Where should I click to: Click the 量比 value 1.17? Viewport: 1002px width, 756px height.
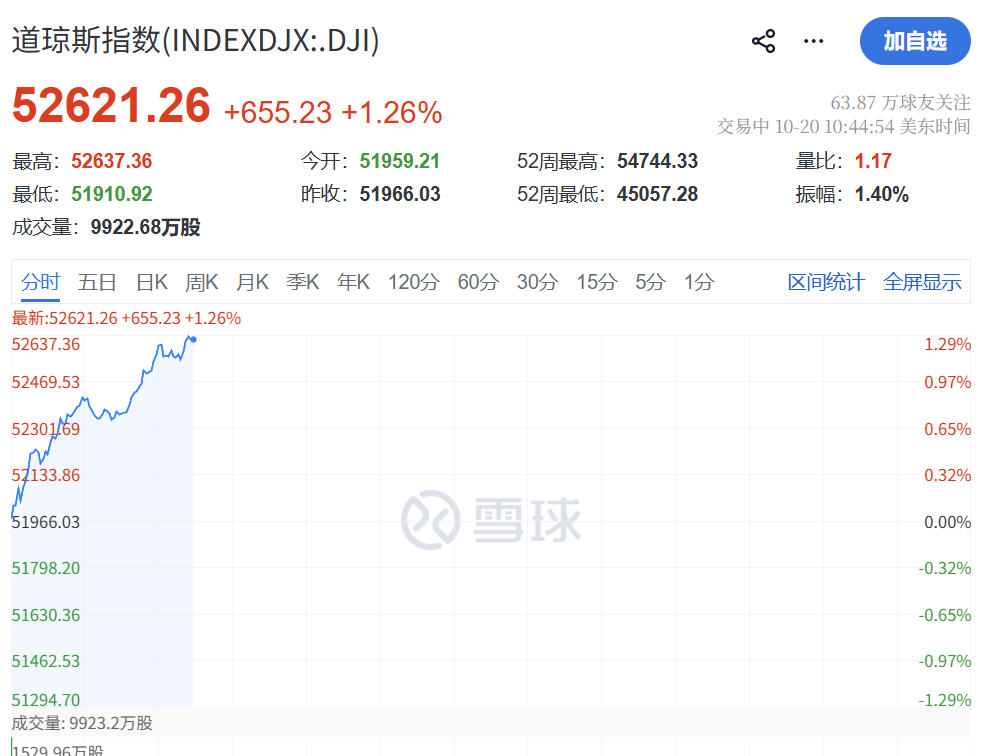873,161
